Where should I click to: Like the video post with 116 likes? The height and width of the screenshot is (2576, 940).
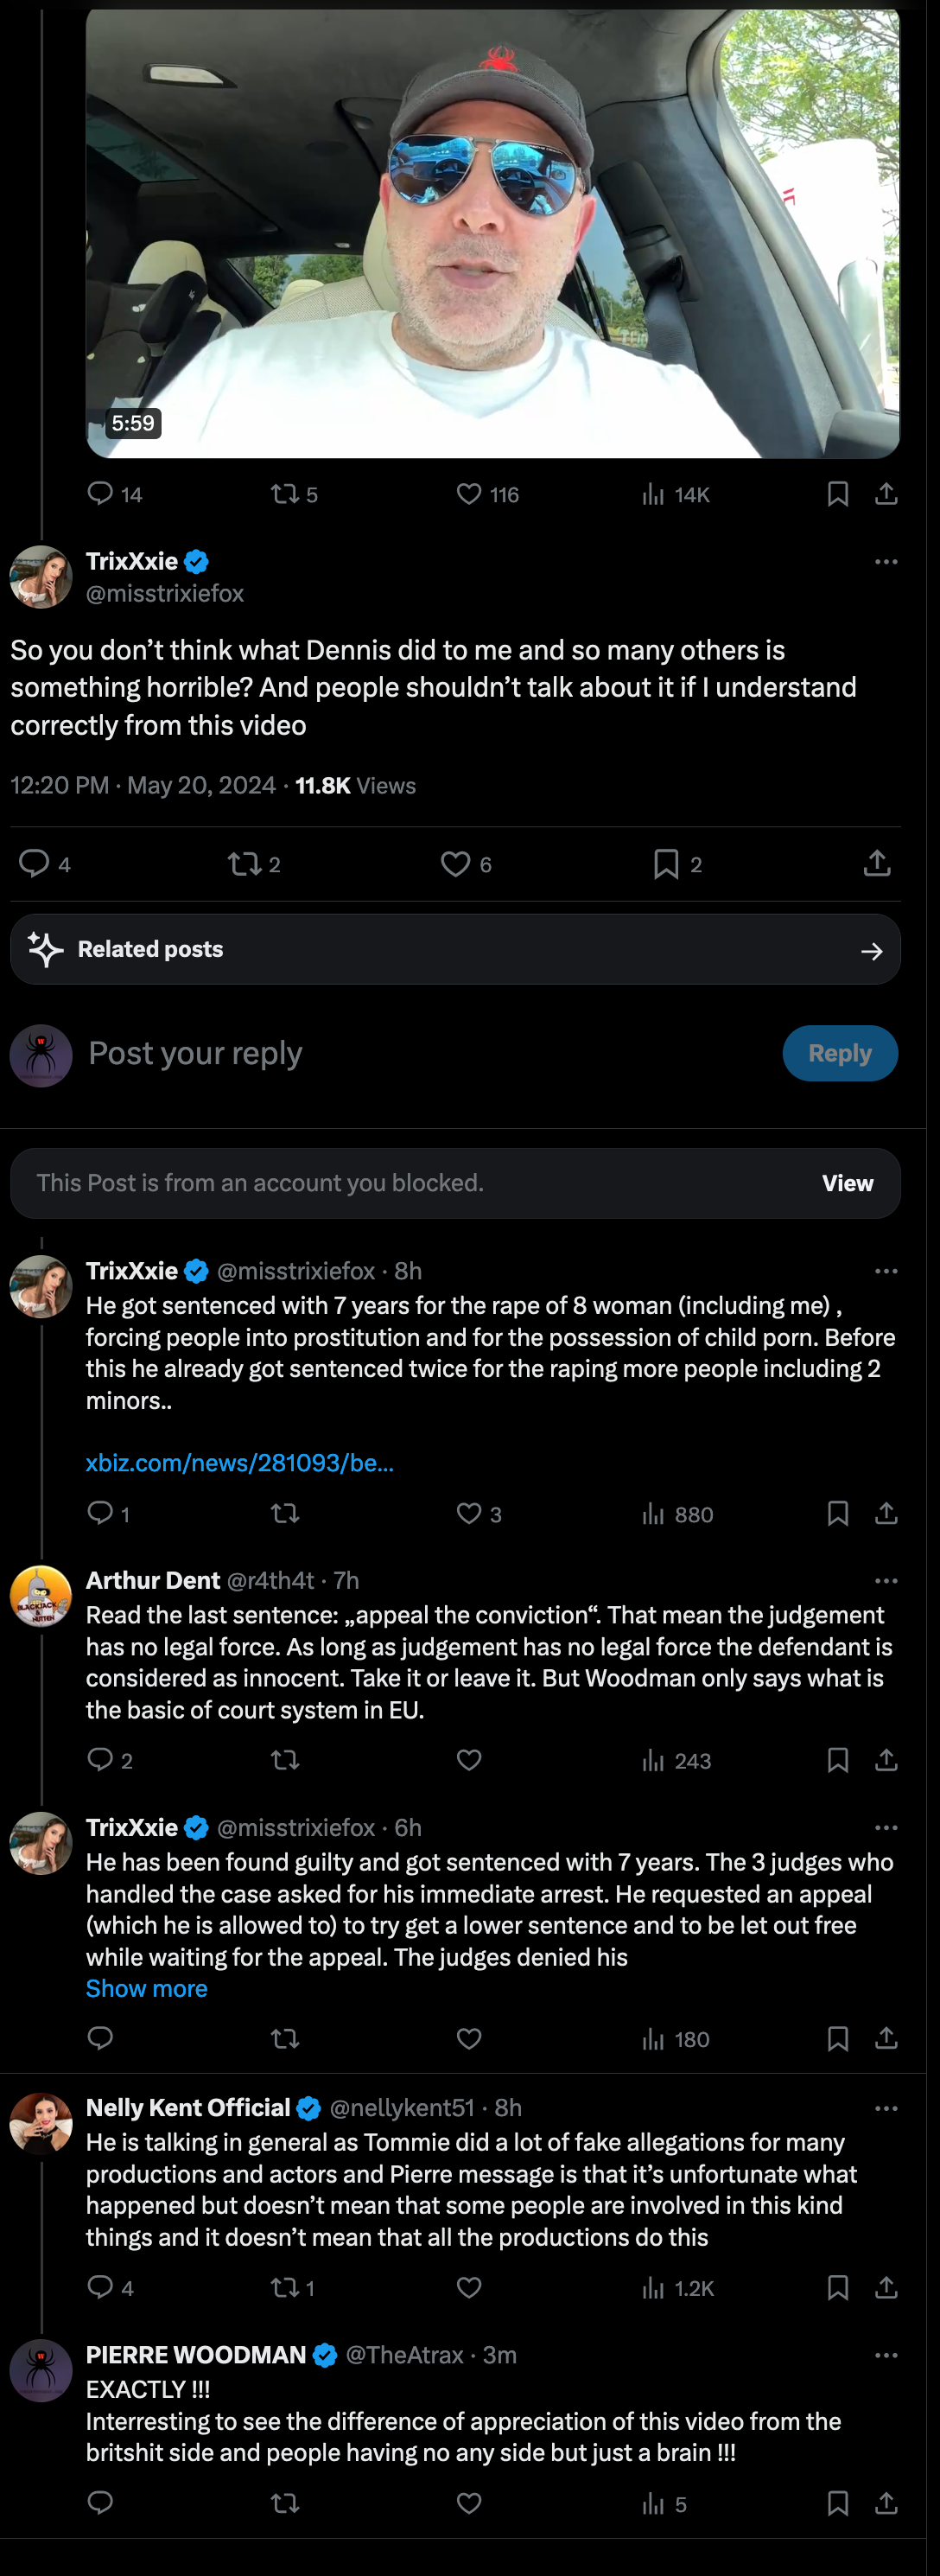coord(469,494)
